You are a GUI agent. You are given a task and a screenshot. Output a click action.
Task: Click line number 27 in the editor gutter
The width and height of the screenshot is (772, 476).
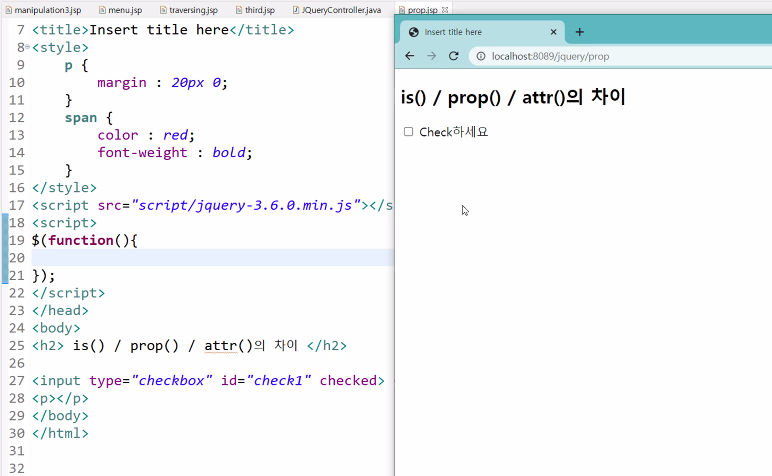point(17,381)
